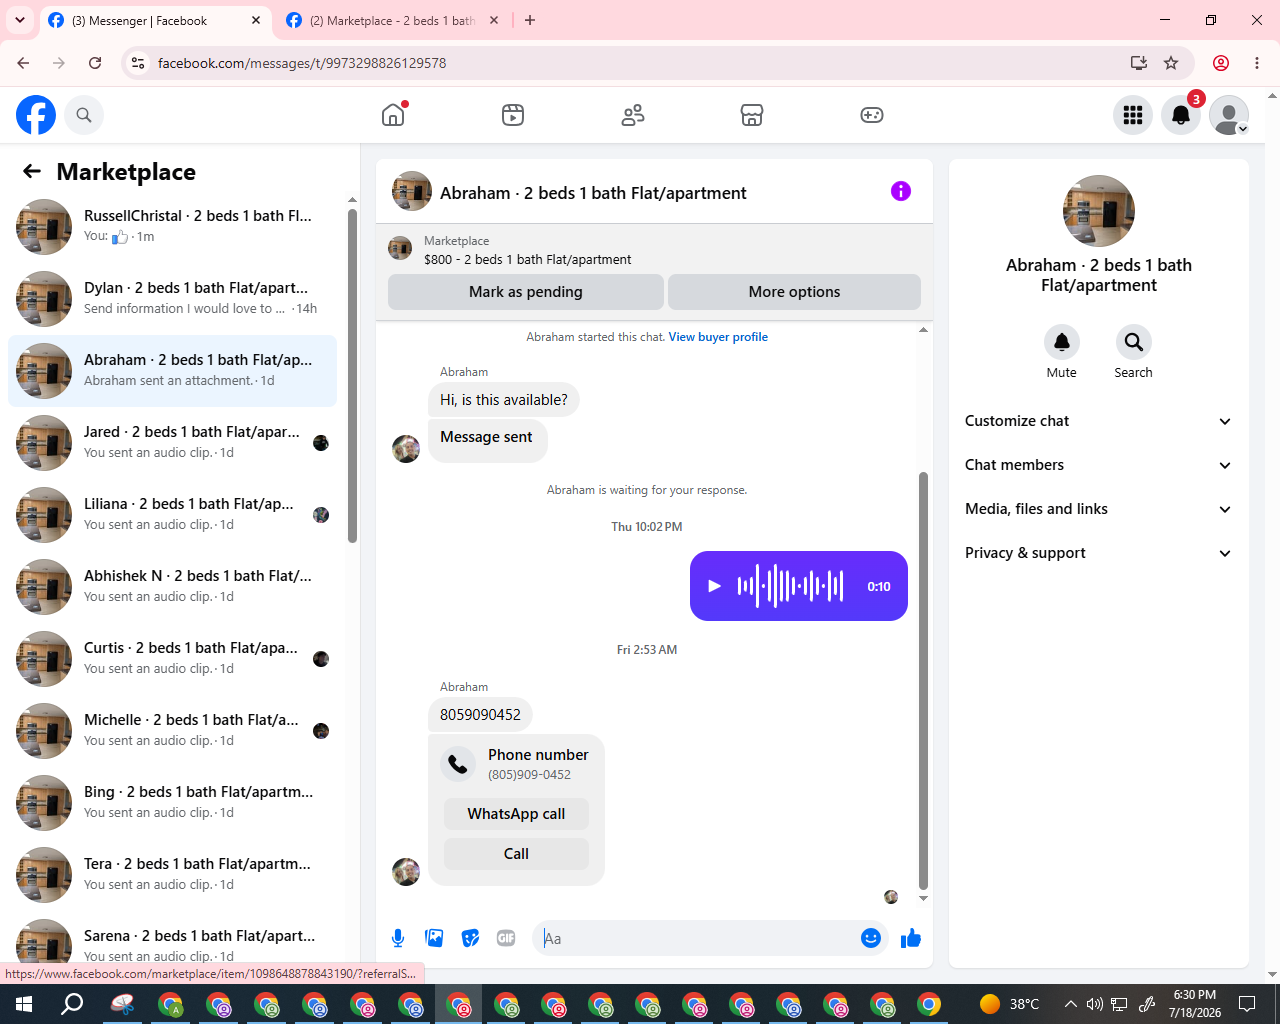Open Liliana's conversation
Screen dimensions: 1280x1024
[x=172, y=515]
